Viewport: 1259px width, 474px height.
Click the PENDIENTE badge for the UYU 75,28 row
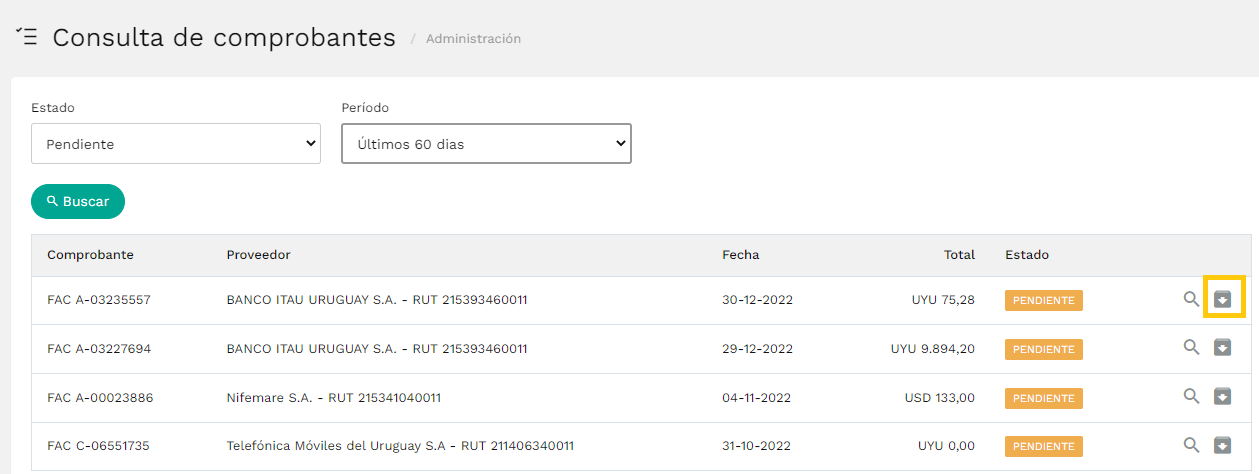coord(1044,300)
